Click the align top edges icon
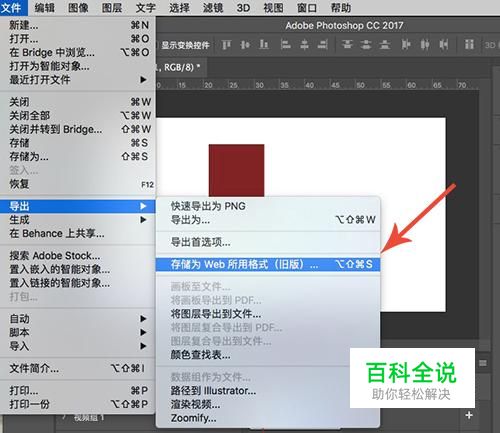The height and width of the screenshot is (433, 500). click(x=226, y=44)
